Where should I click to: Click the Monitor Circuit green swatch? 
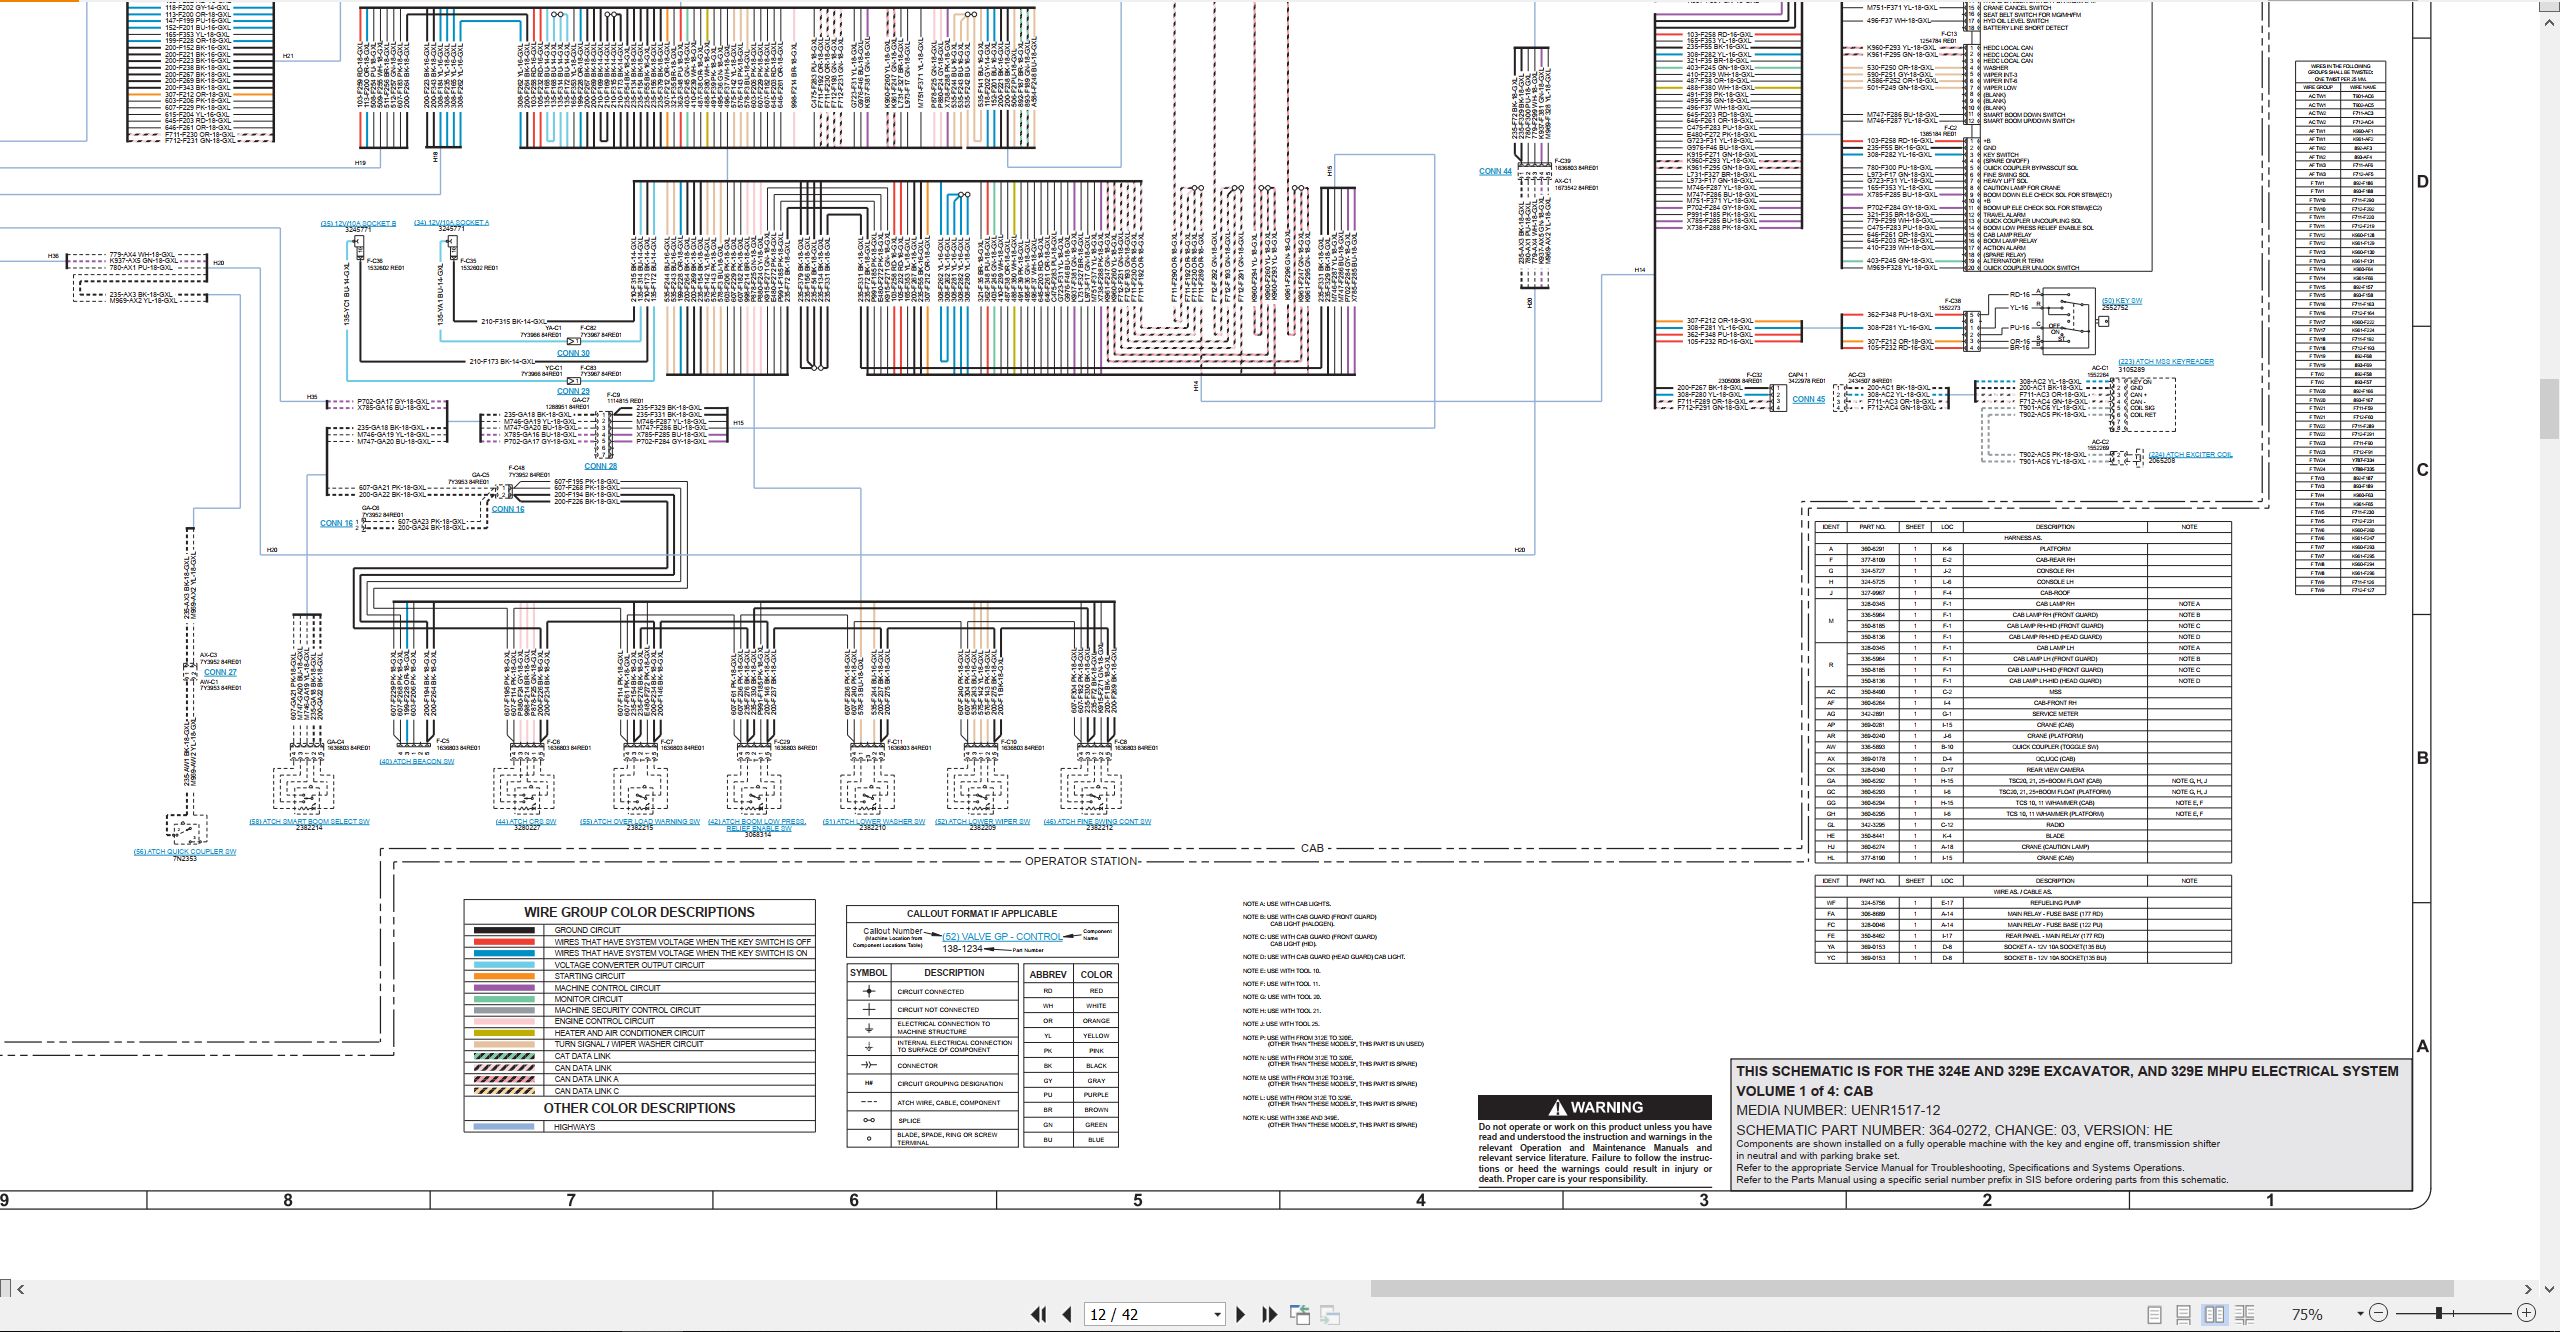(504, 999)
